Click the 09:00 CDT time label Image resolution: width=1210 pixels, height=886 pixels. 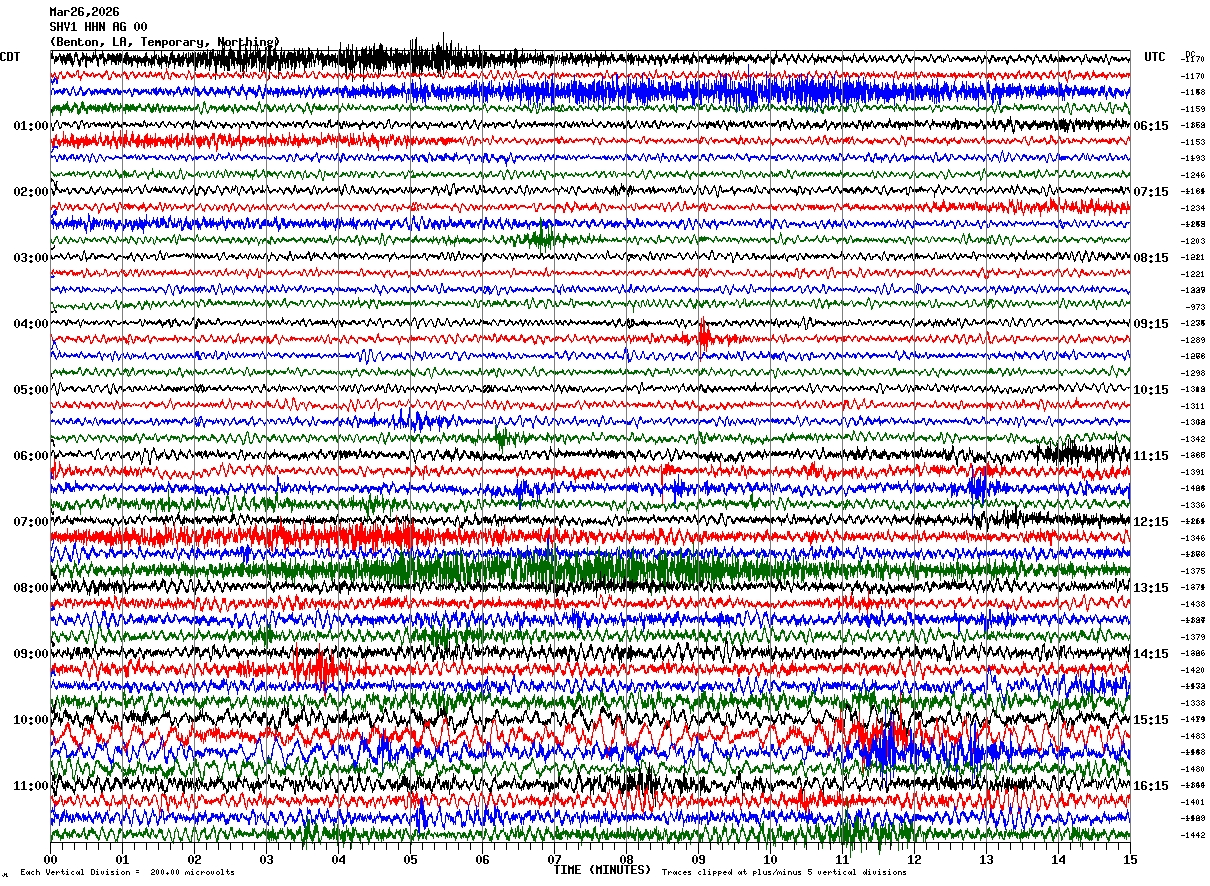click(x=31, y=654)
